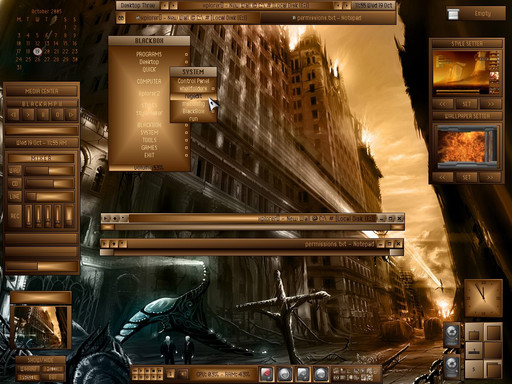Click << under the Wallpaper Setter preview

[x=443, y=177]
